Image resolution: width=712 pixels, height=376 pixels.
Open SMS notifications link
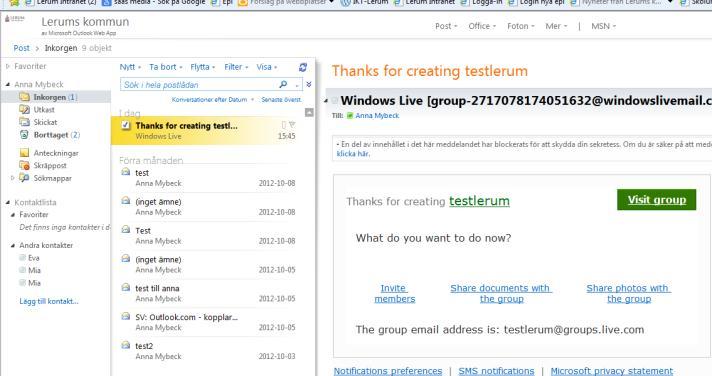pyautogui.click(x=496, y=371)
